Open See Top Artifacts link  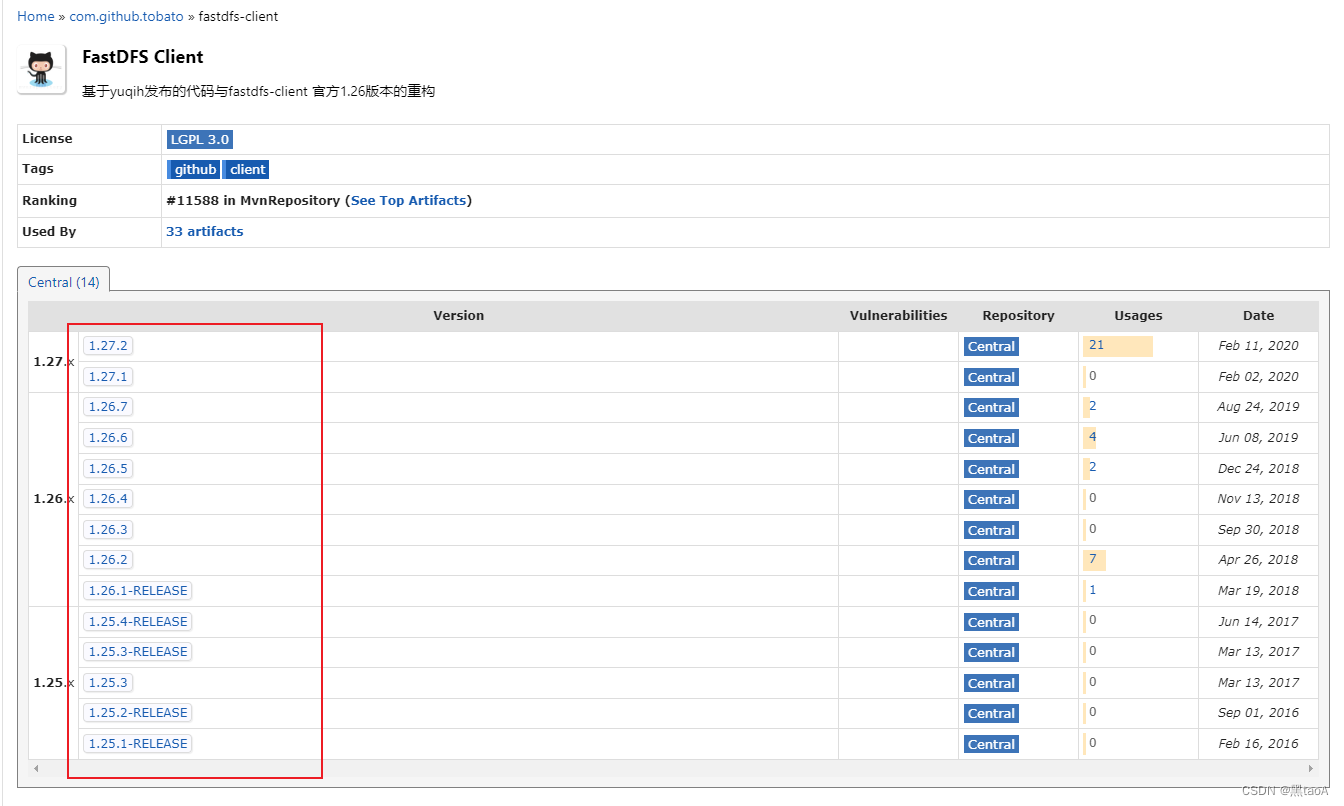pos(408,200)
